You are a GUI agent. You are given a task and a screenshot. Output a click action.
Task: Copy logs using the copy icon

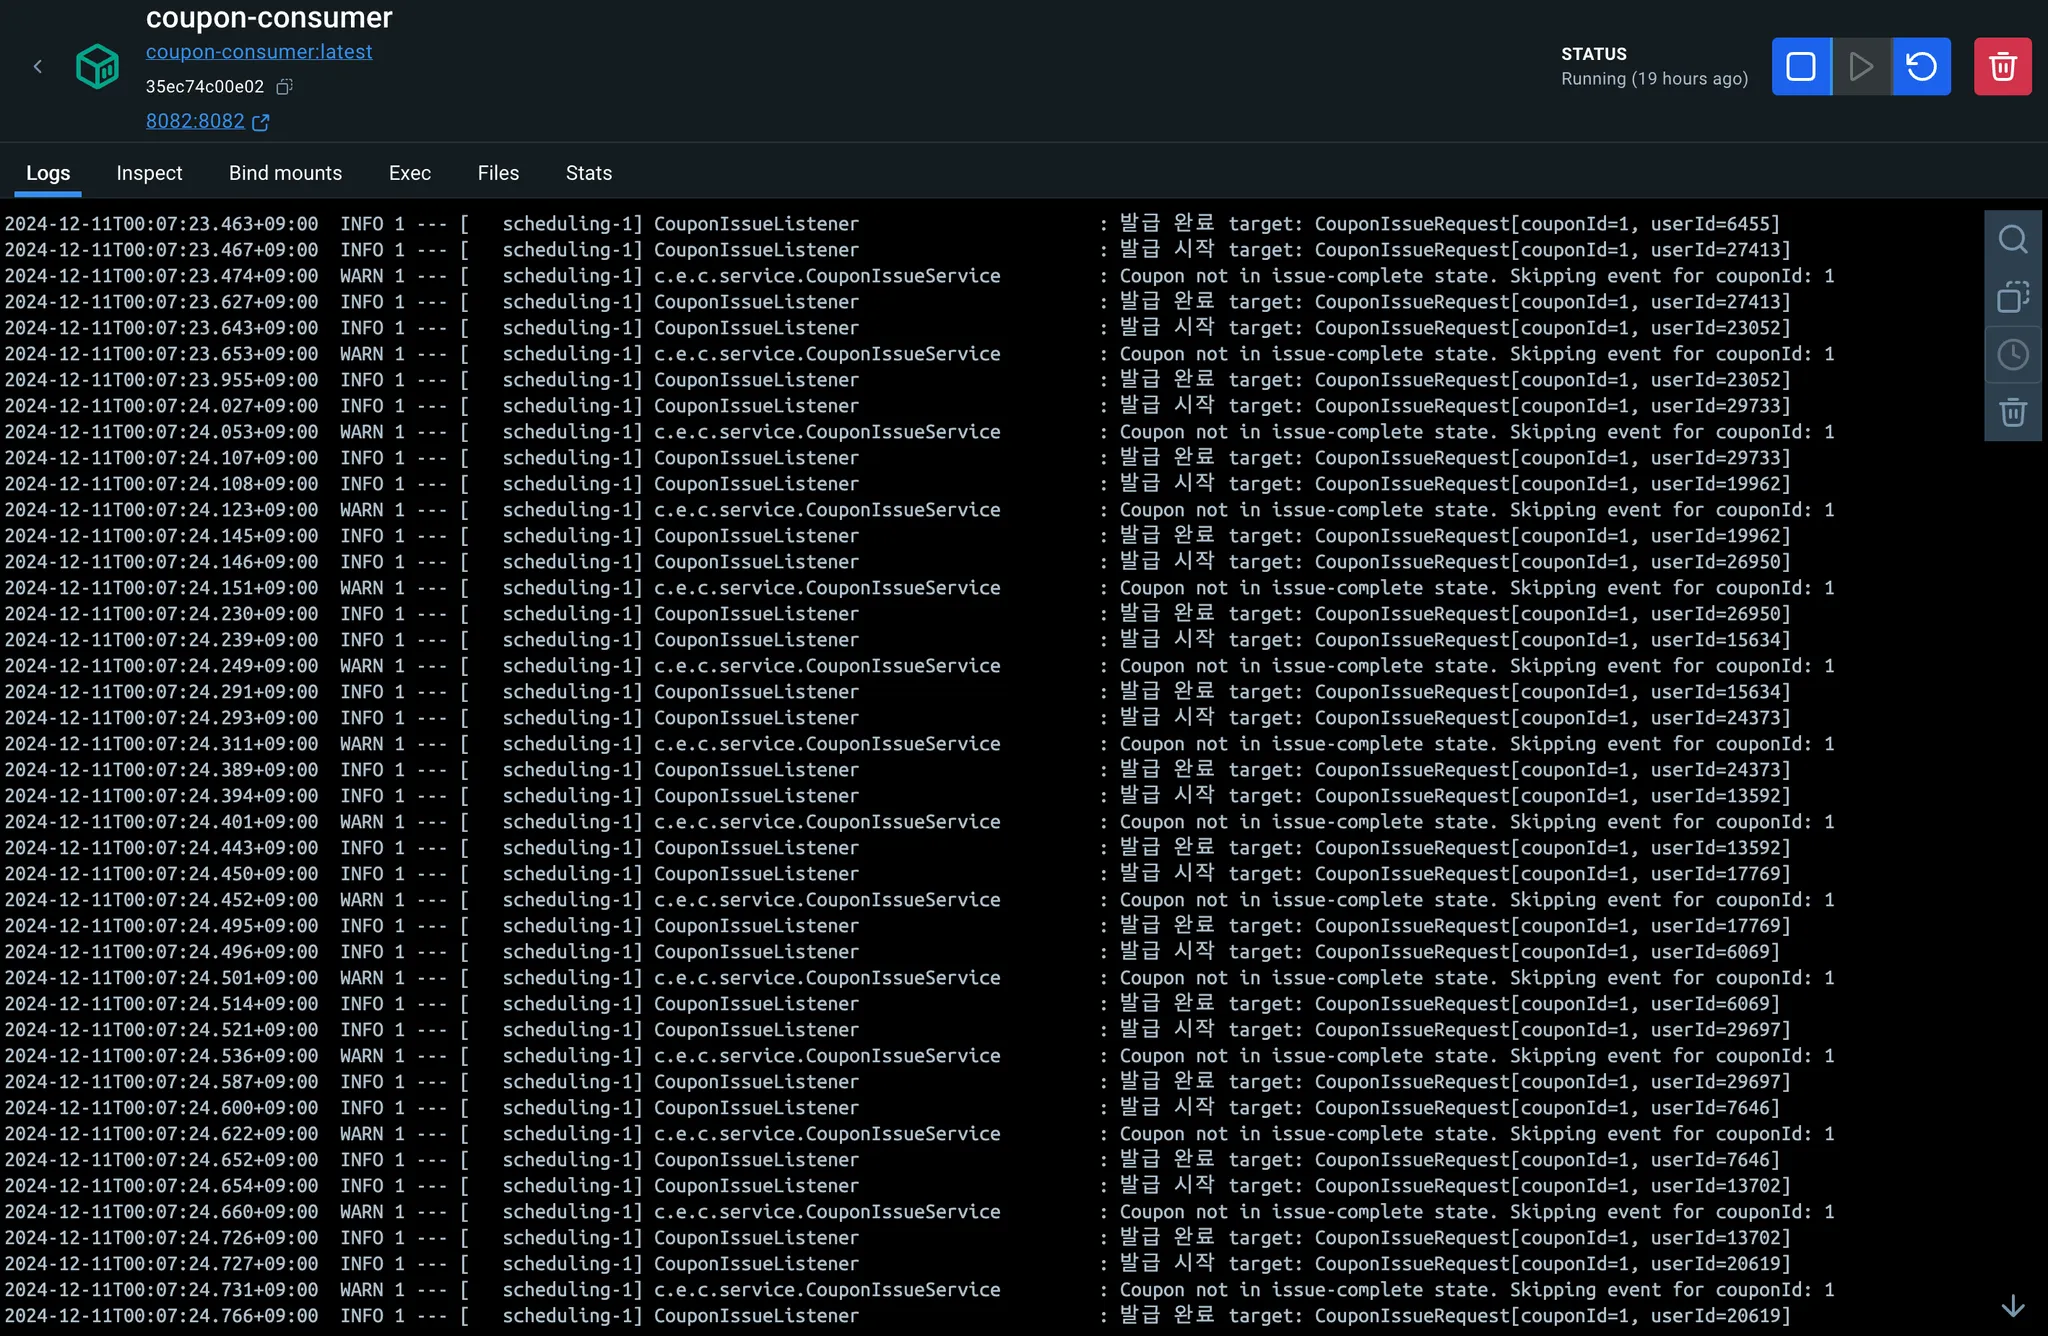[2012, 297]
